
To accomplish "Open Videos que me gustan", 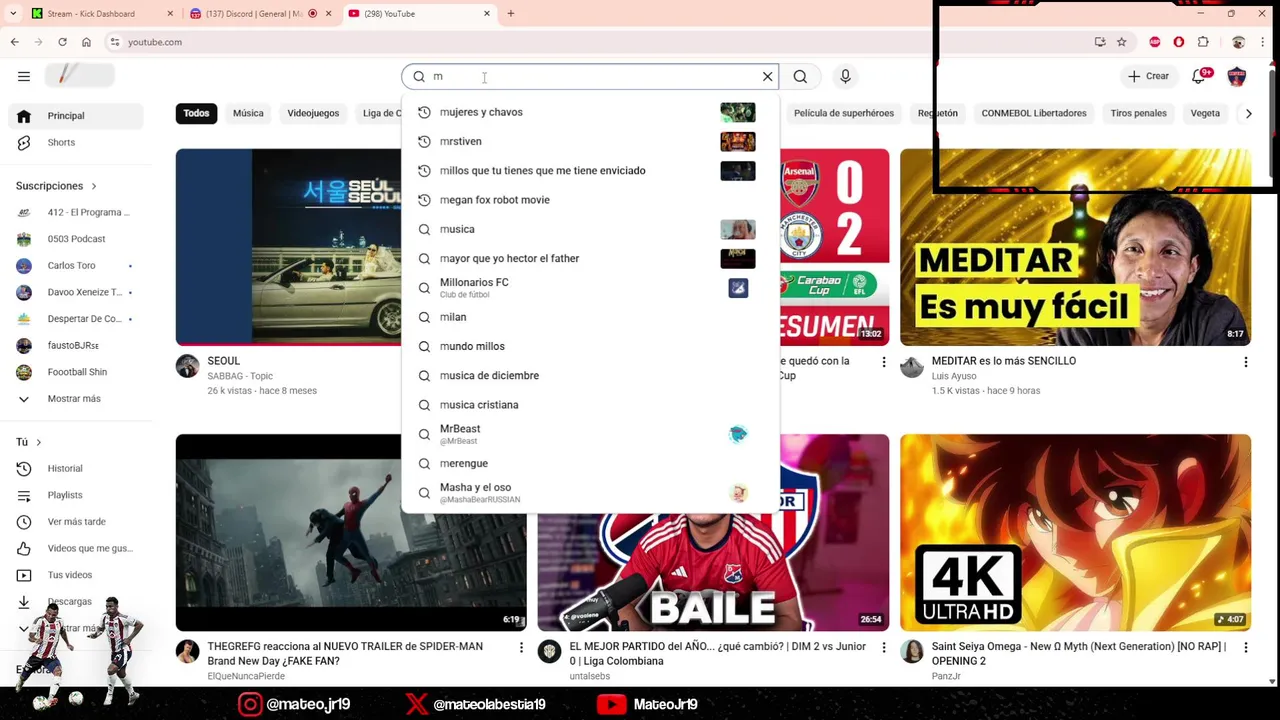I will coord(76,548).
